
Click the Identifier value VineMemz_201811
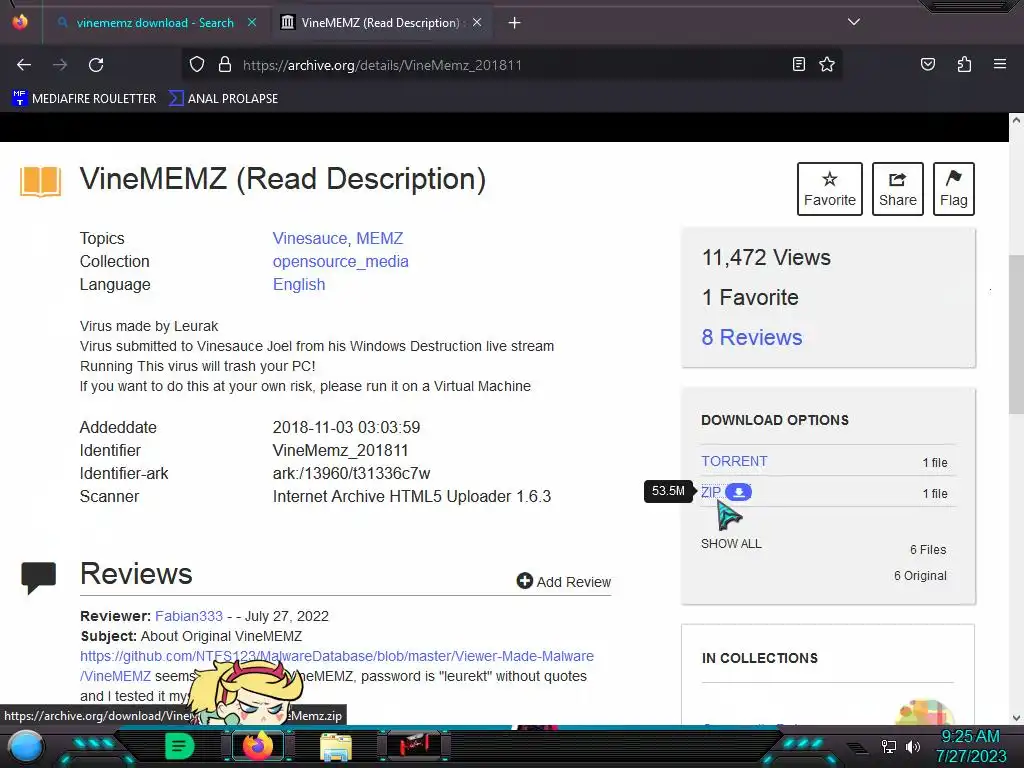[340, 451]
